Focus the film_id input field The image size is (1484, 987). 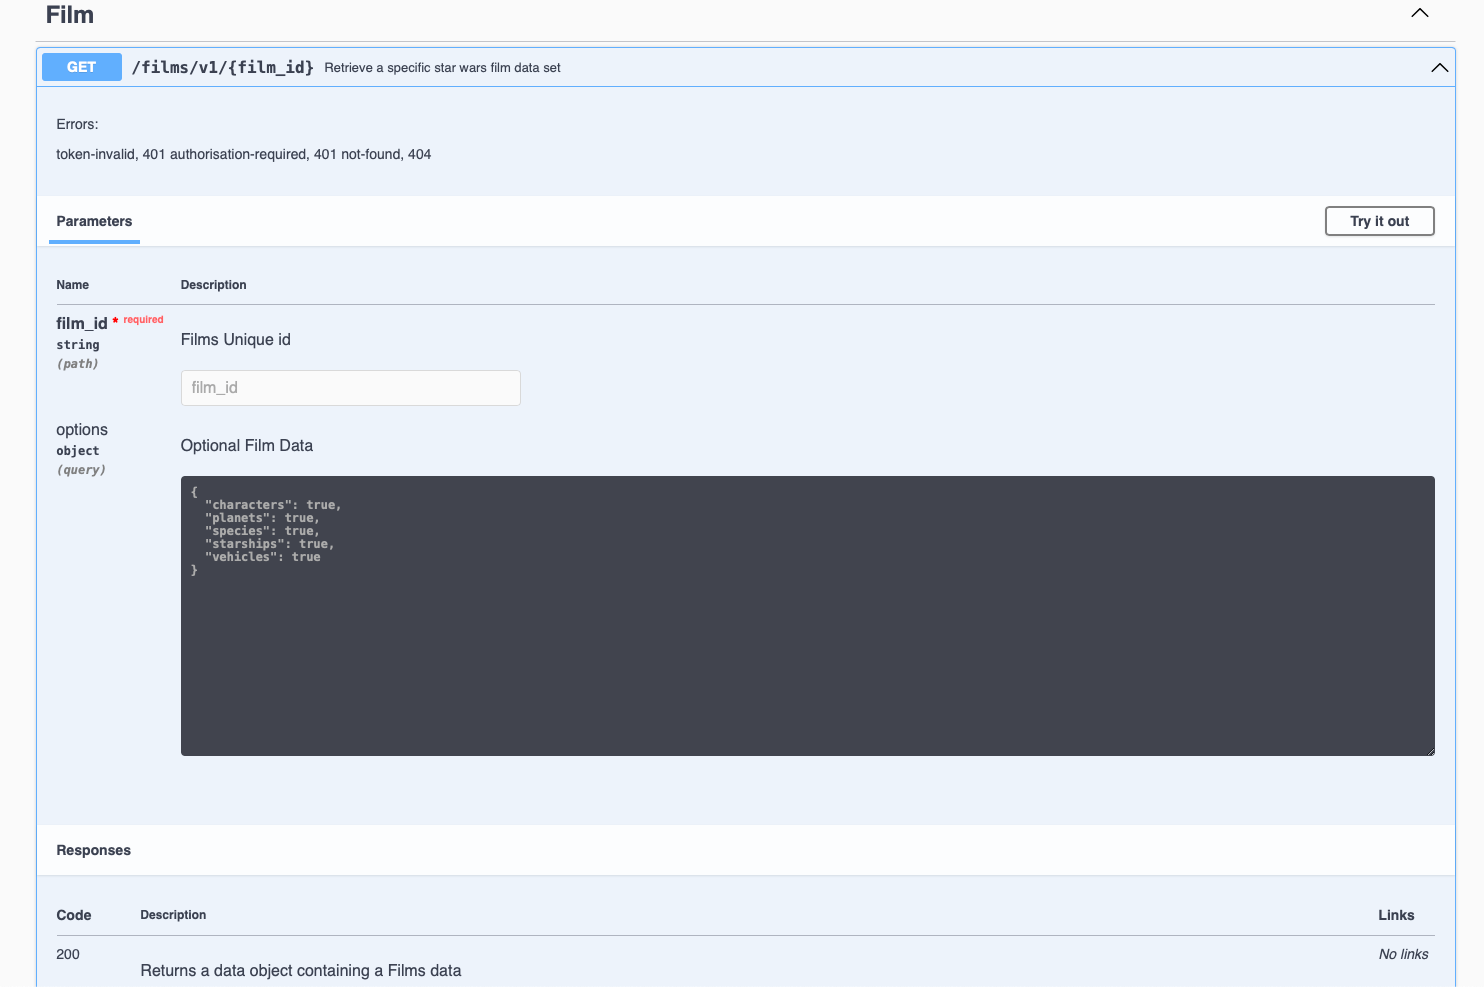click(x=350, y=388)
